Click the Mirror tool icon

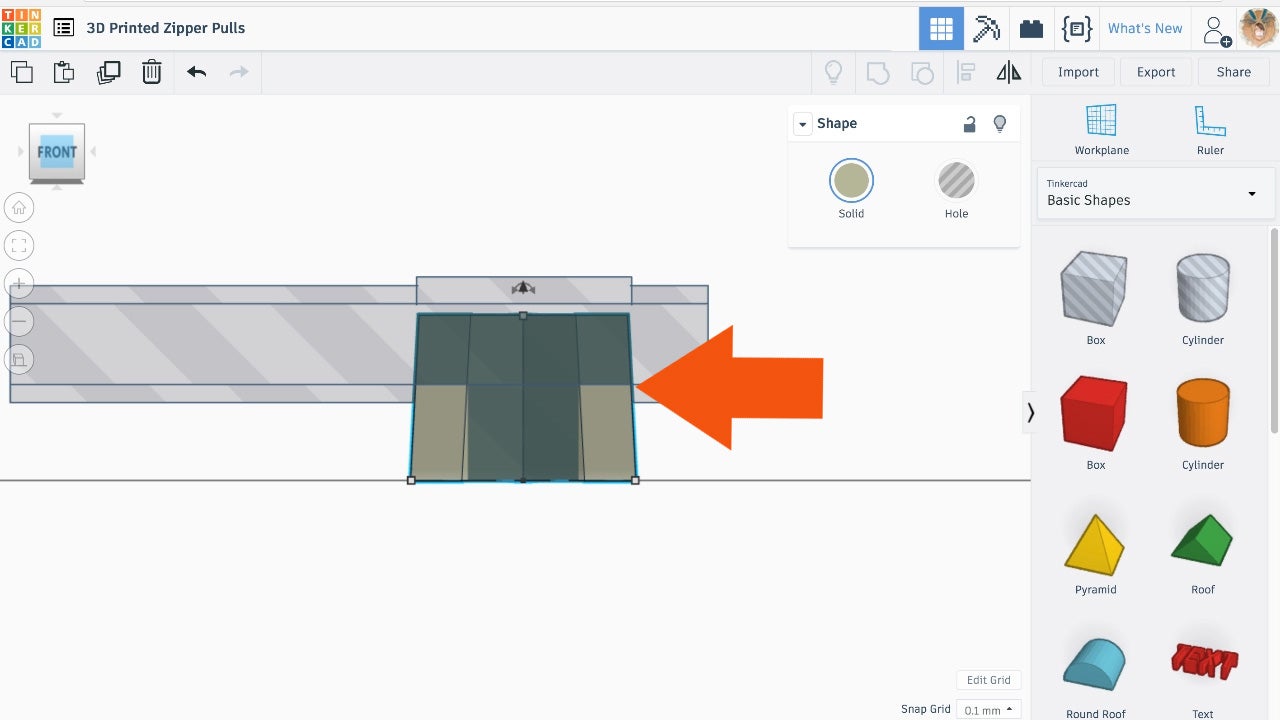[1009, 72]
